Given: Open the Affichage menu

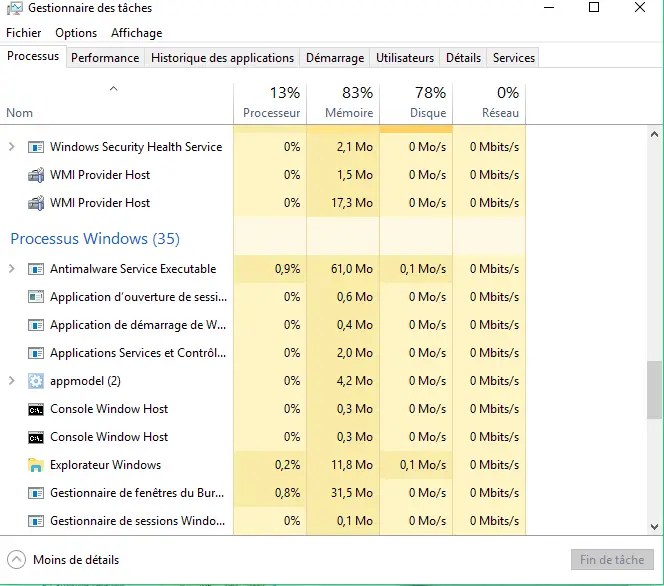Looking at the screenshot, I should coord(137,33).
